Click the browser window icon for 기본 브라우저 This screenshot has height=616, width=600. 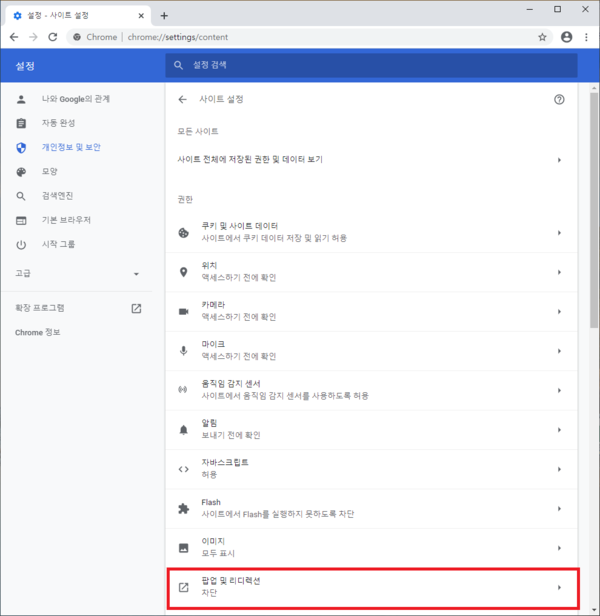pos(21,220)
